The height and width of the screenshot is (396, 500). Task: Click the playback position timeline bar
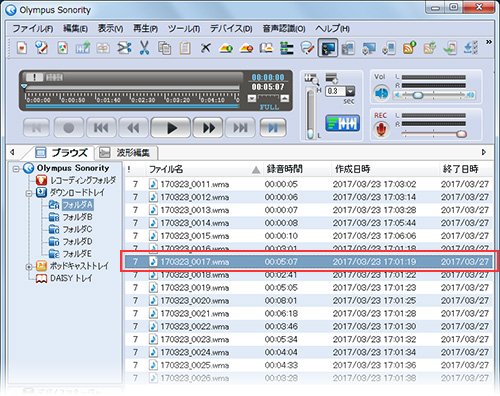[132, 88]
